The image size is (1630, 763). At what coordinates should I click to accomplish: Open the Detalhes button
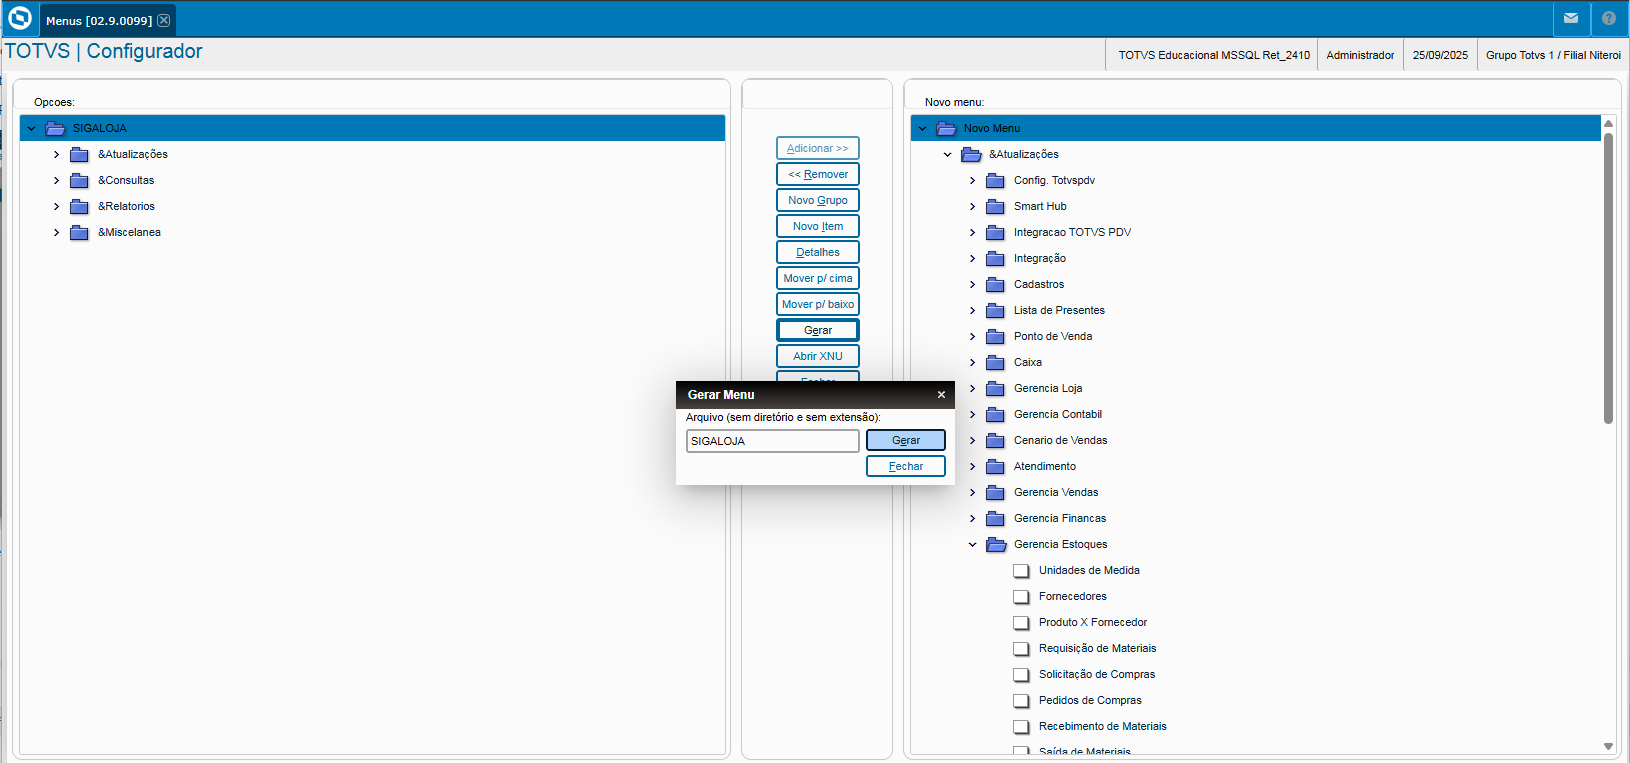[x=818, y=252]
